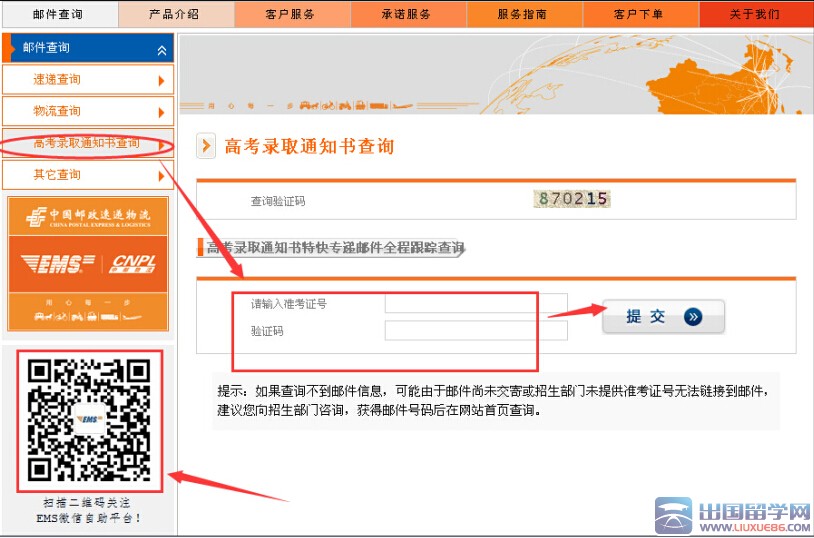Collapse the 邮件查询 sidebar header chevron
This screenshot has height=538, width=814.
click(162, 49)
